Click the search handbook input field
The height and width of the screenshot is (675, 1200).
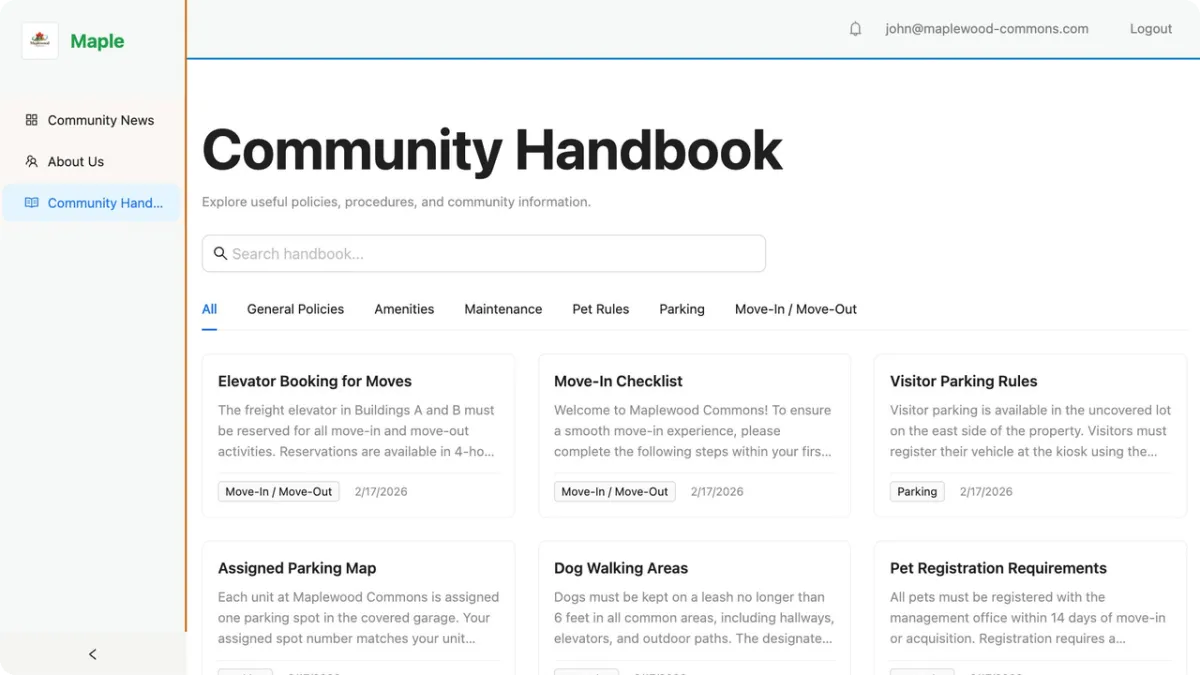pos(484,253)
